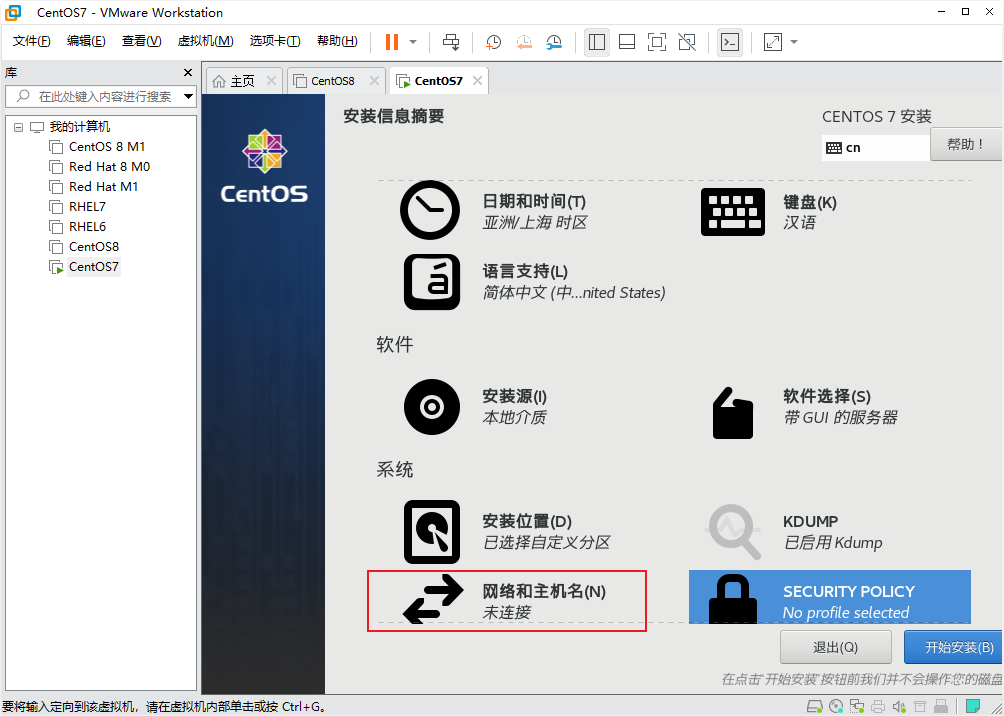Click the send Ctrl+Alt+Del icon
Viewport: 1004px width, 716px height.
451,42
